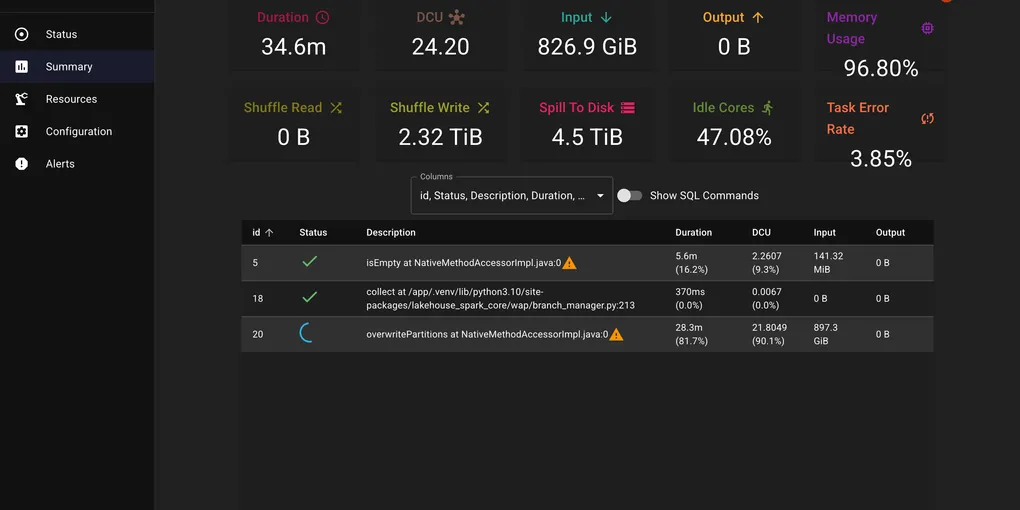Image resolution: width=1020 pixels, height=510 pixels.
Task: Click the 0.0067 DCU cell
Action: pyautogui.click(x=767, y=299)
